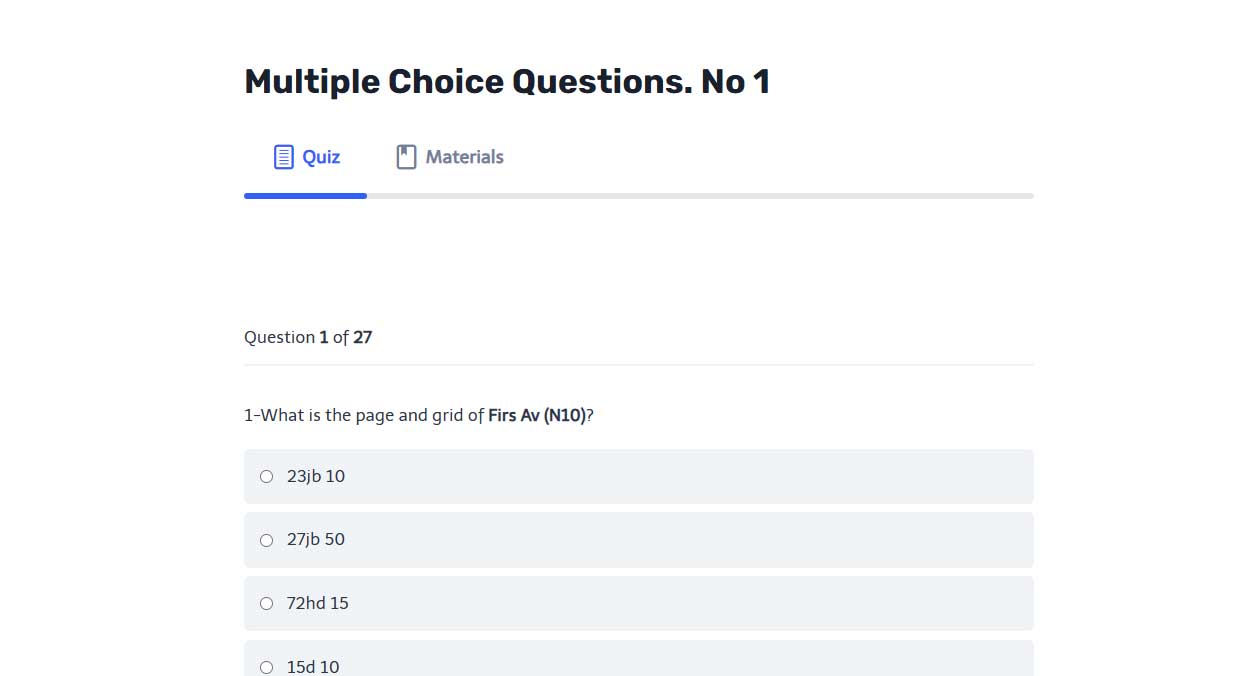
Task: Click the empty right side of the 72hd 15 row
Action: pos(800,604)
